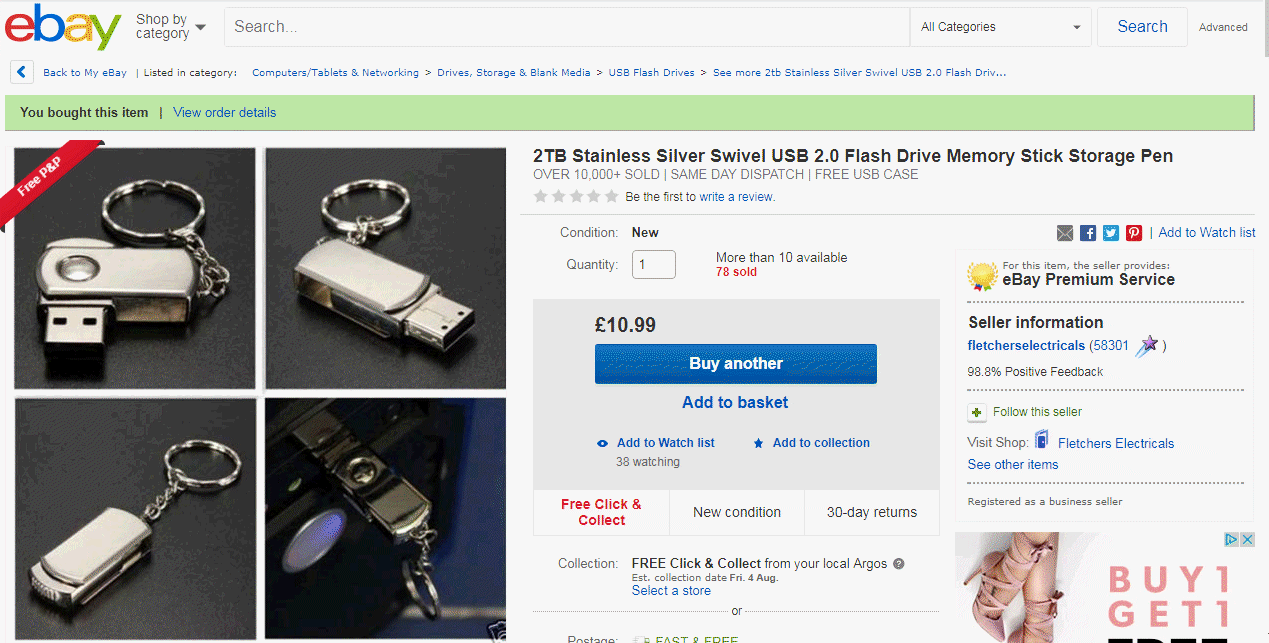Close the shoe advertisement
1269x643 pixels.
(x=1247, y=540)
